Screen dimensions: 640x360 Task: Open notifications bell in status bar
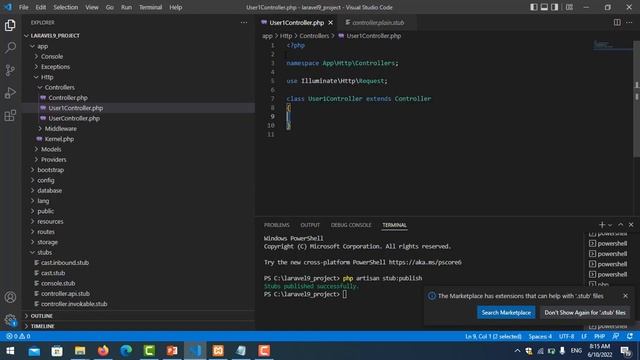tap(630, 336)
